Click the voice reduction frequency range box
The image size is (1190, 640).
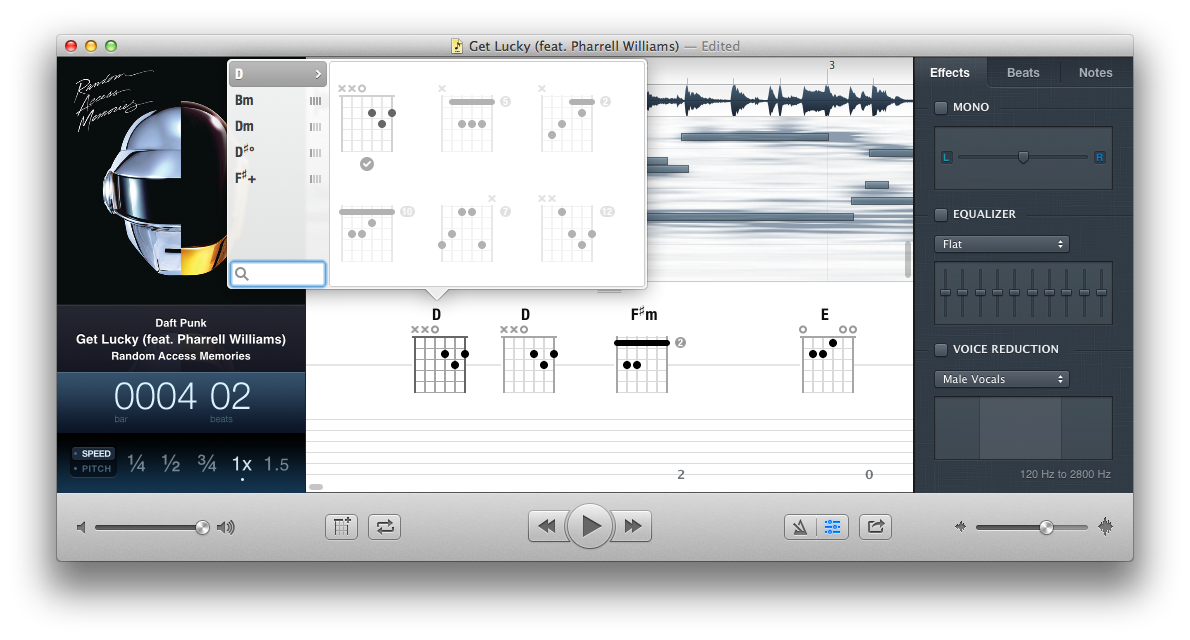(x=1023, y=428)
